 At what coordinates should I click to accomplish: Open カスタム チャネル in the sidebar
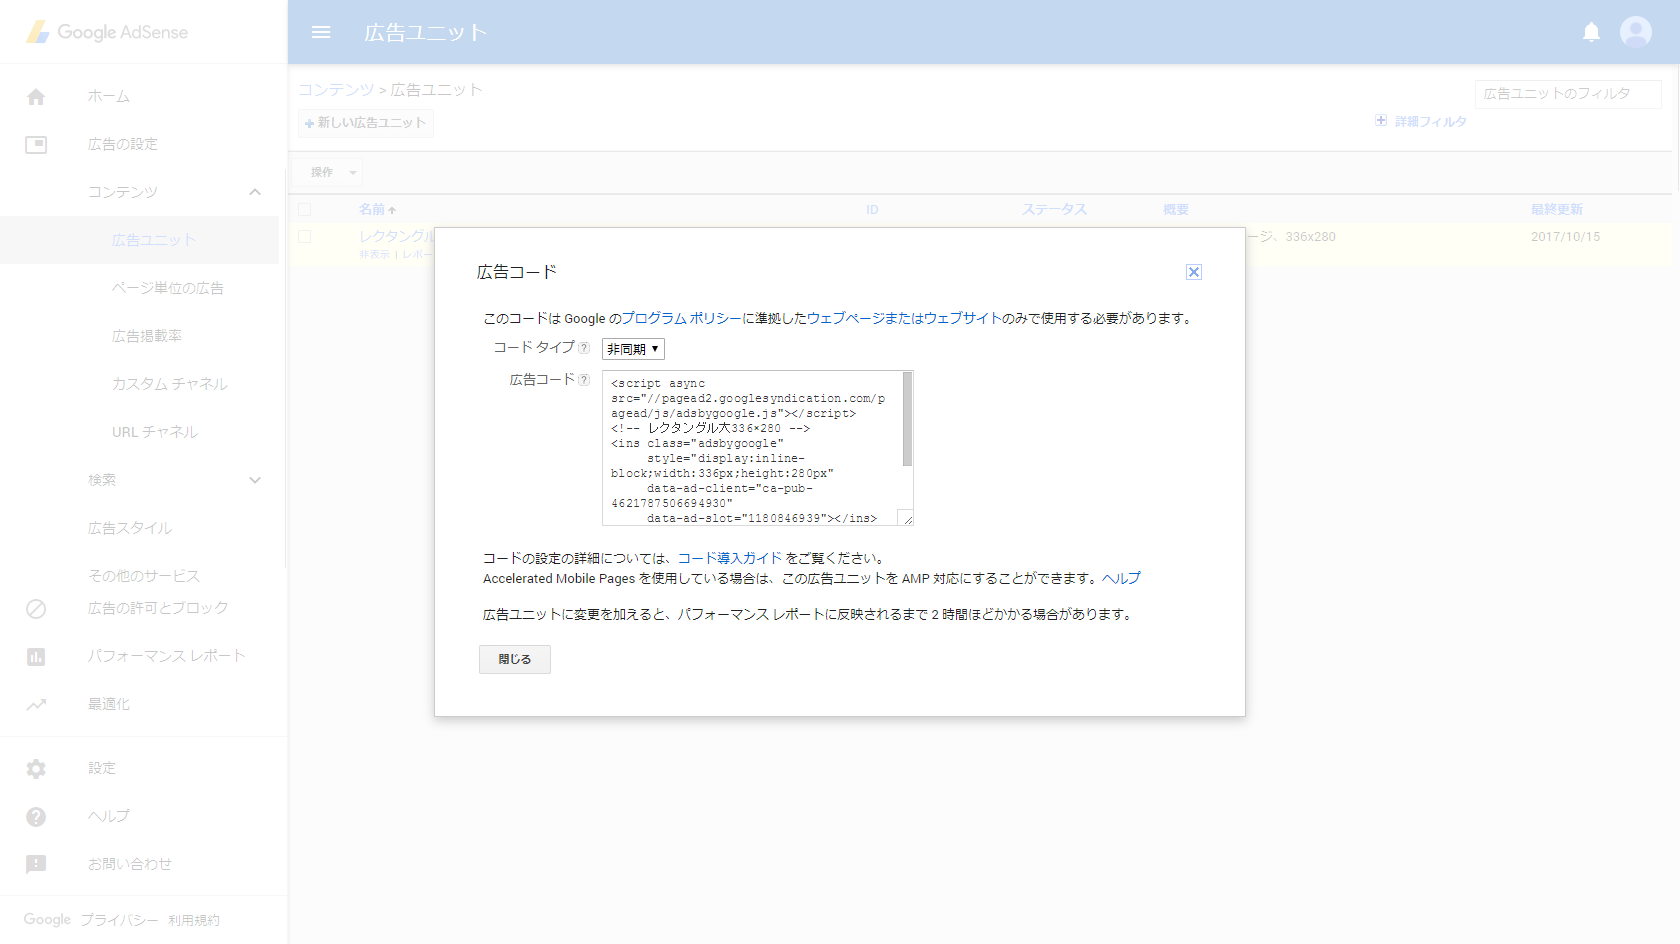tap(170, 385)
